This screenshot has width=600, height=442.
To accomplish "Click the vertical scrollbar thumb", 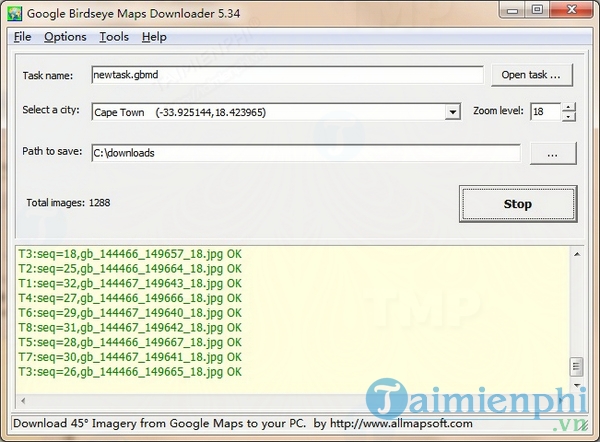I will coord(577,367).
